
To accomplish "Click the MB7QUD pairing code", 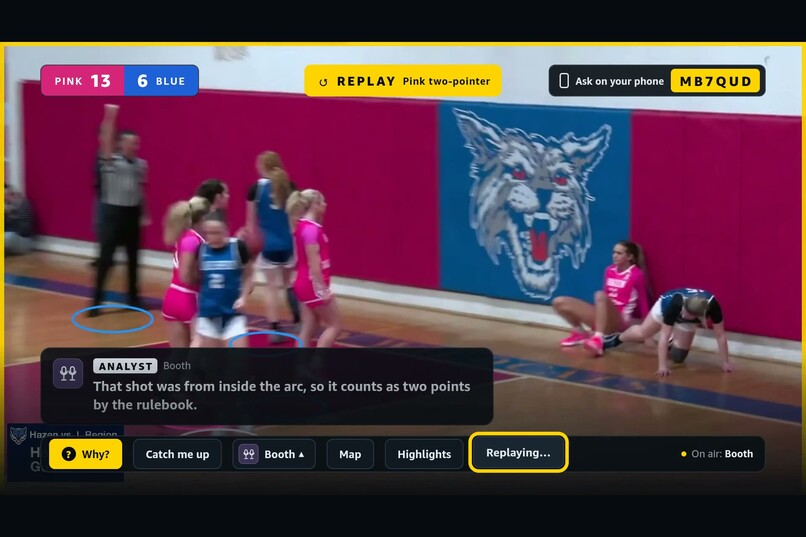I will click(x=716, y=81).
